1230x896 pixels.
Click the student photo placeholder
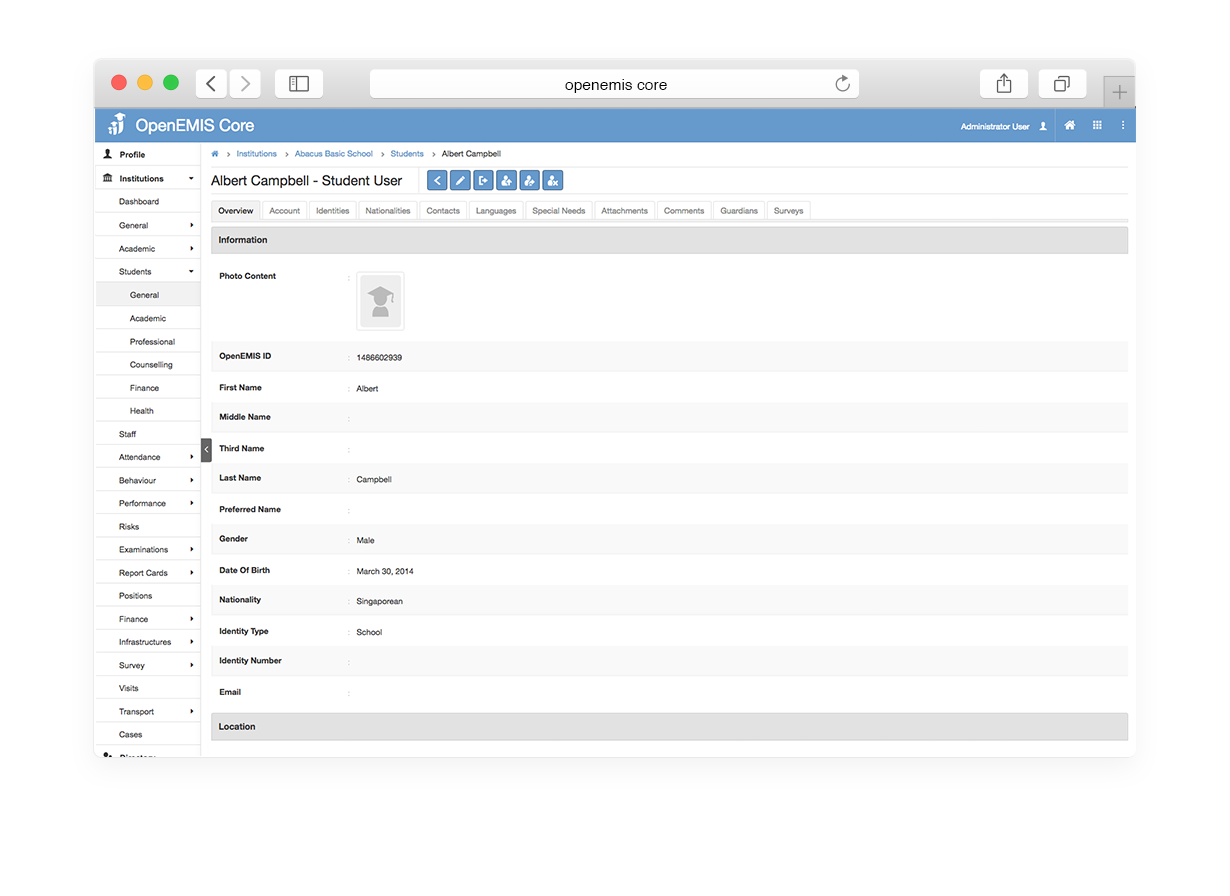coord(380,301)
